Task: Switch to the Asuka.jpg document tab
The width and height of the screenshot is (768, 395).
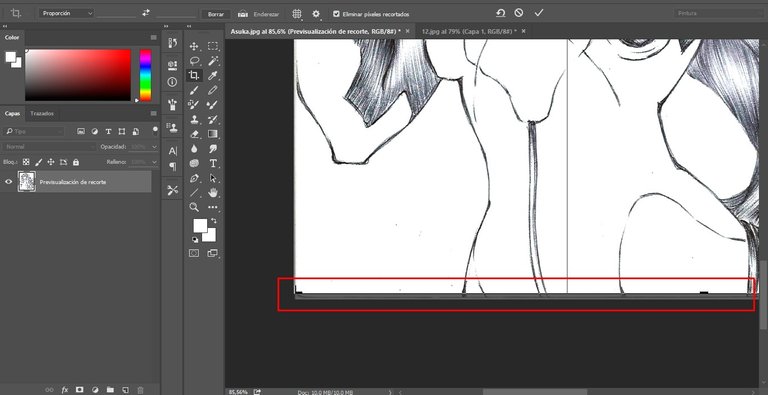Action: (x=315, y=31)
